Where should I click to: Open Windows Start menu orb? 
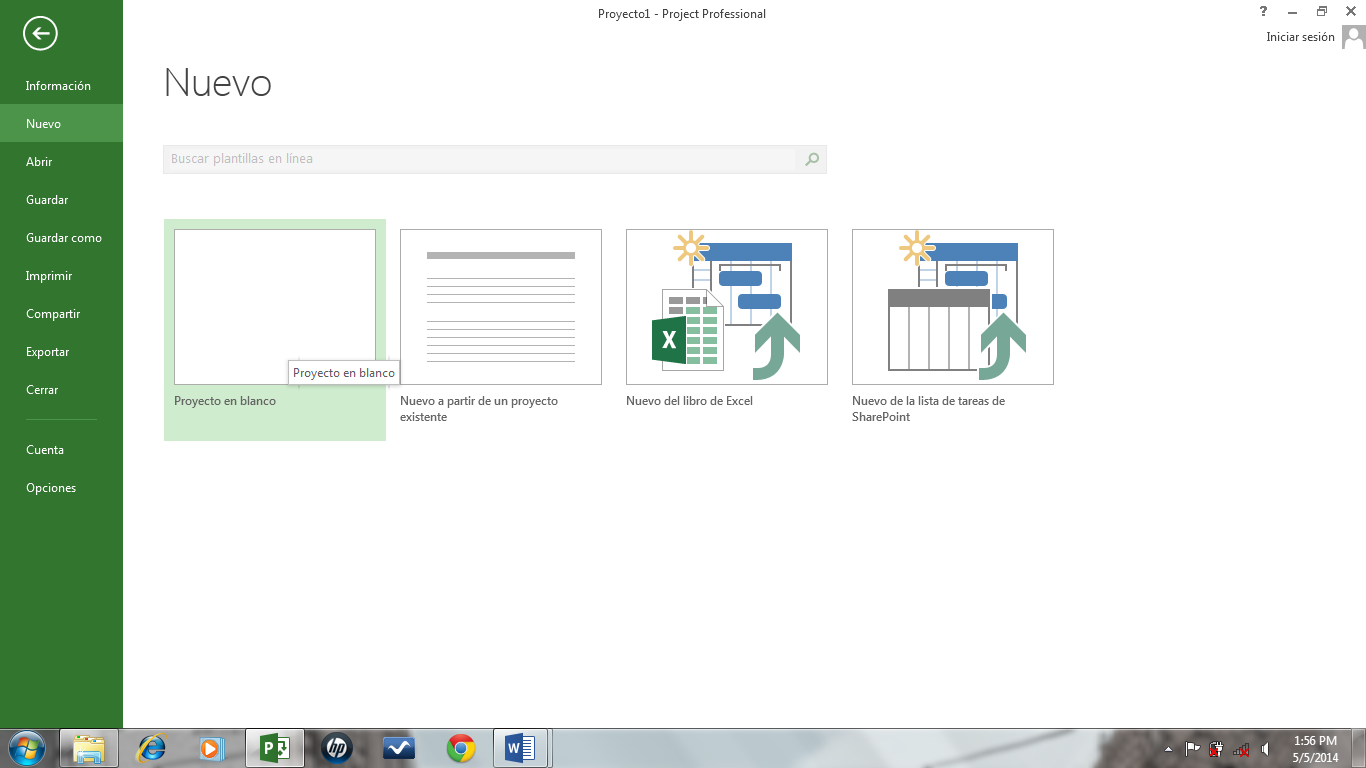tap(27, 748)
